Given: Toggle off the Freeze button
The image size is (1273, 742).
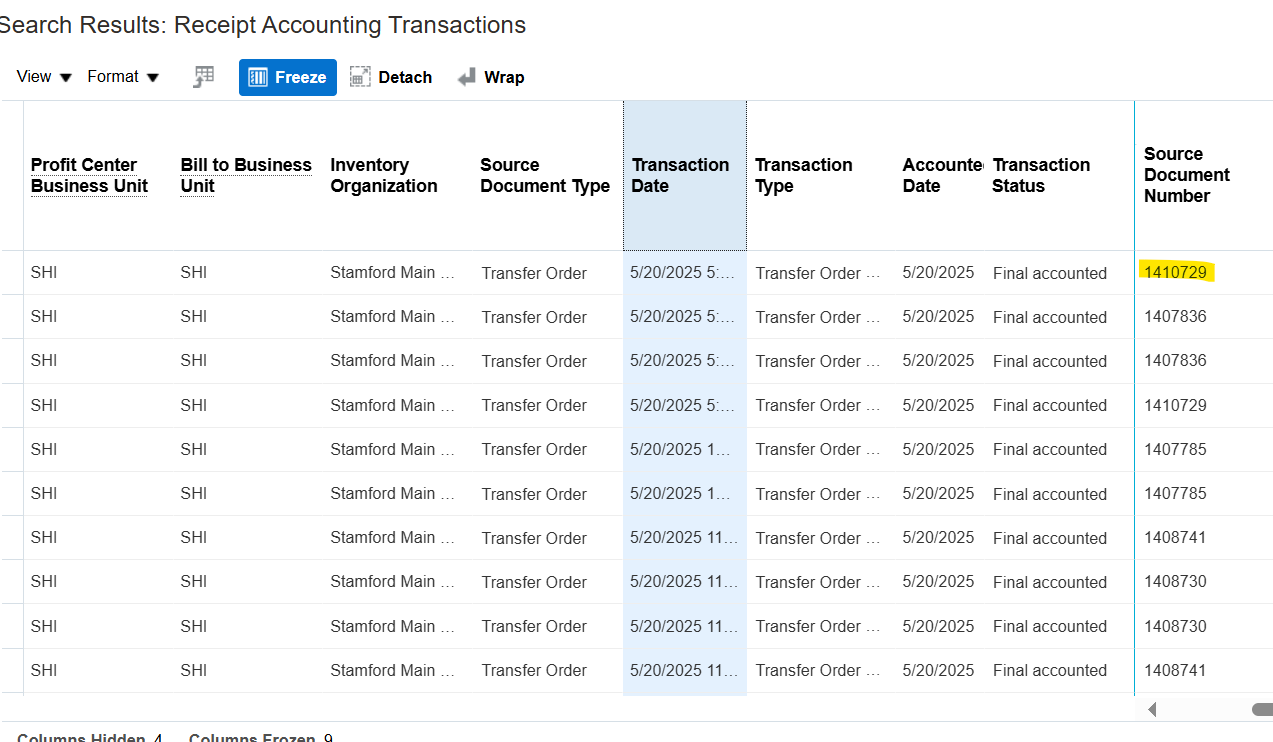Looking at the screenshot, I should tap(287, 77).
